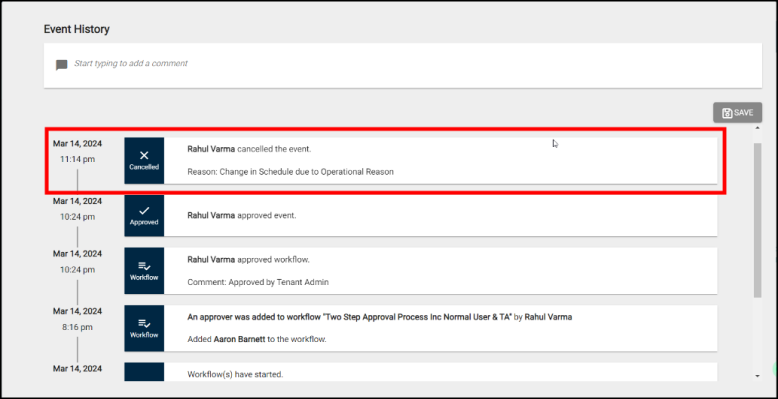Click the comment input field
Image resolution: width=778 pixels, height=399 pixels.
403,66
